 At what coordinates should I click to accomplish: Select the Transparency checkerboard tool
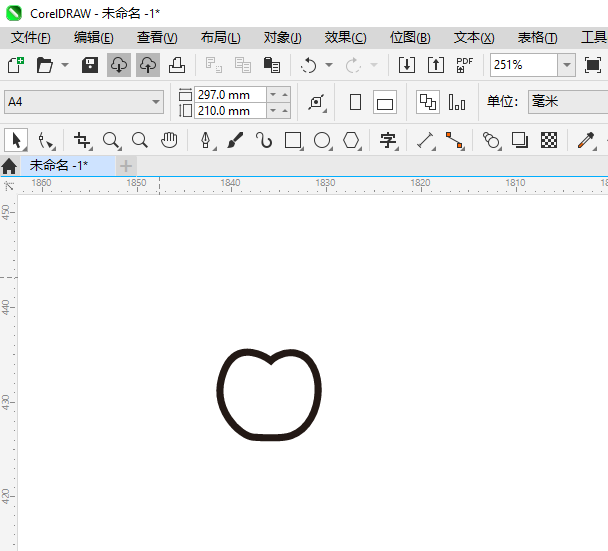click(x=549, y=140)
